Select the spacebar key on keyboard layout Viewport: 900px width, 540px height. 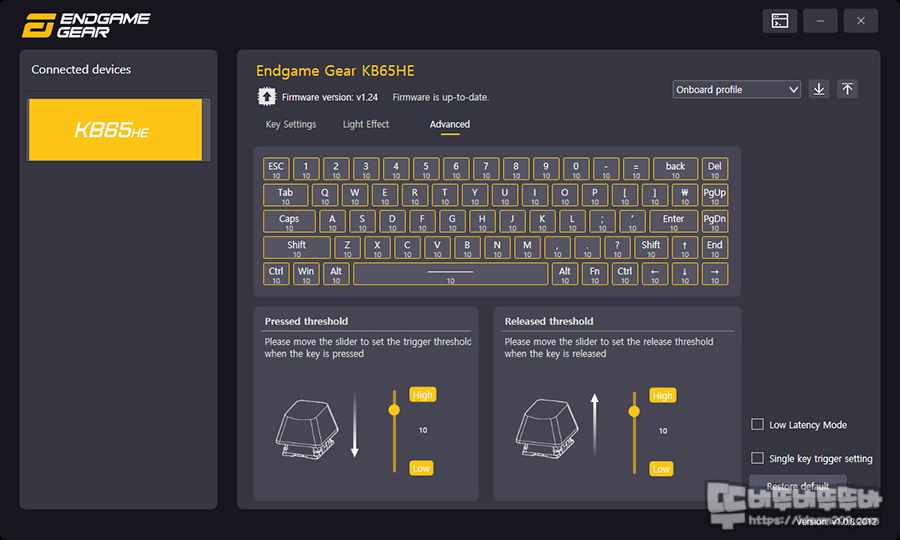pos(451,274)
